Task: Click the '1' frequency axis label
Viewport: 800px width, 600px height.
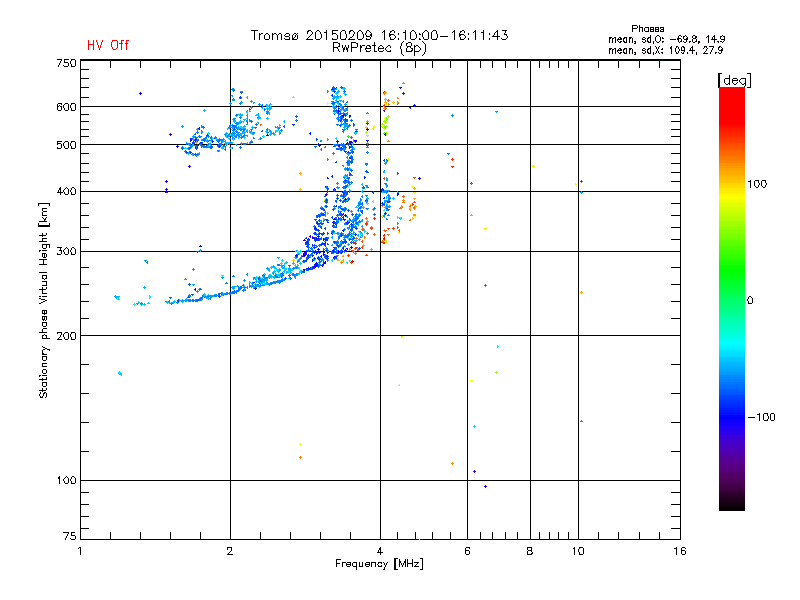Action: click(x=80, y=552)
